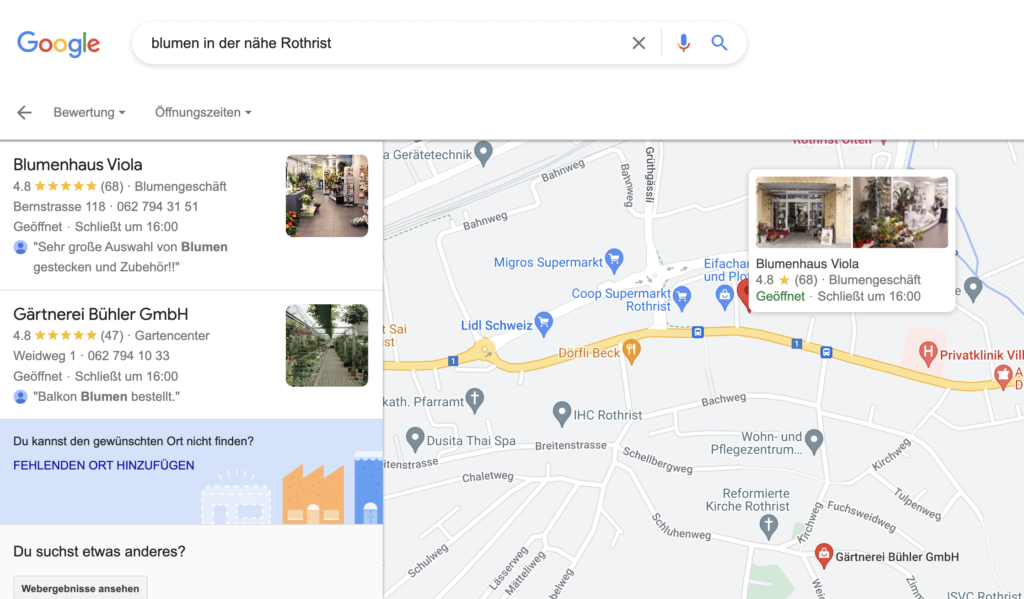
Task: Select the Eifachar shopping bag pin
Action: [x=724, y=298]
